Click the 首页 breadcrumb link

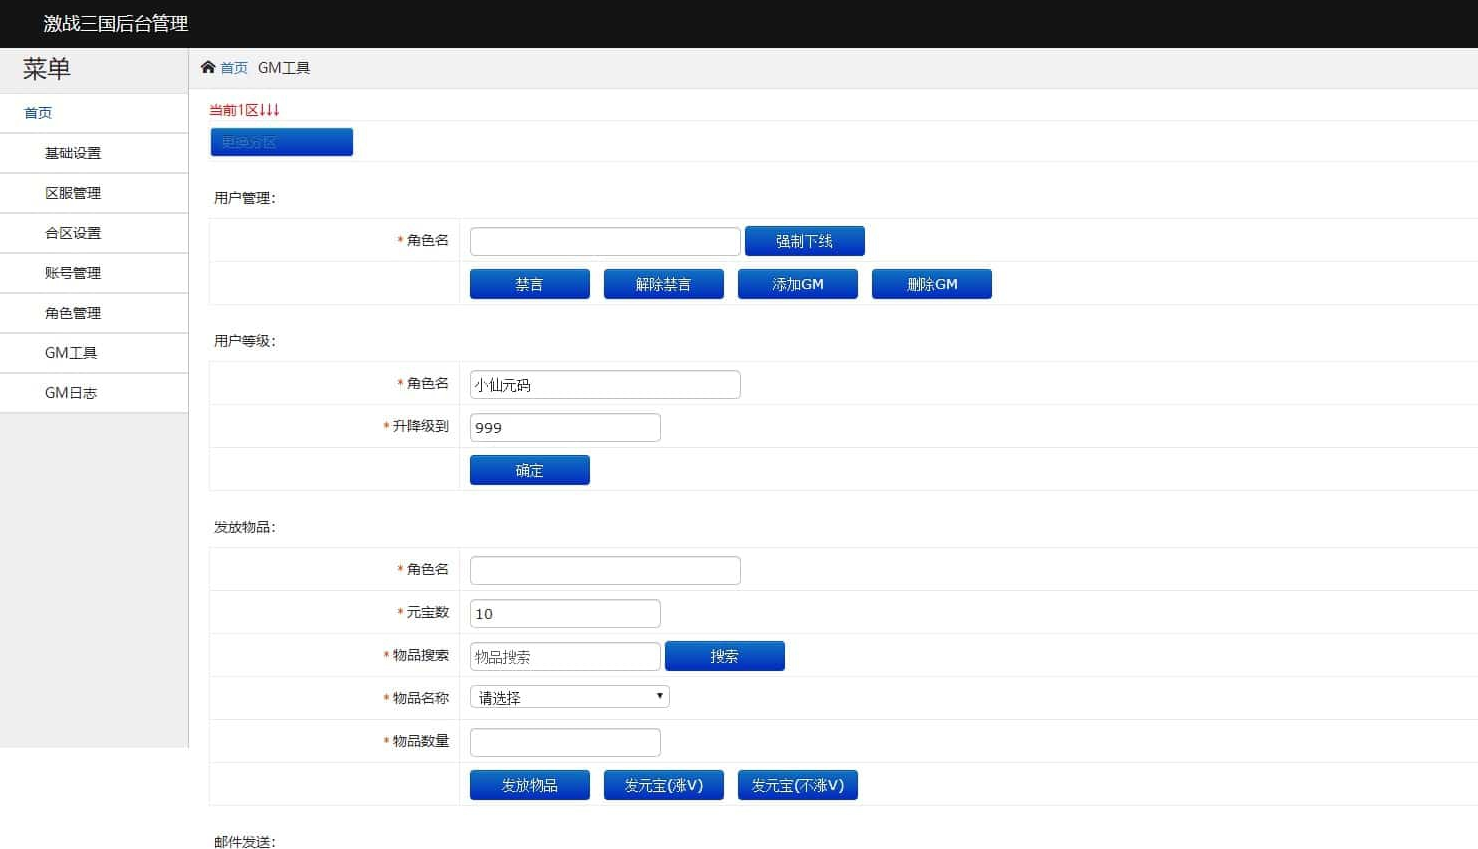(234, 68)
